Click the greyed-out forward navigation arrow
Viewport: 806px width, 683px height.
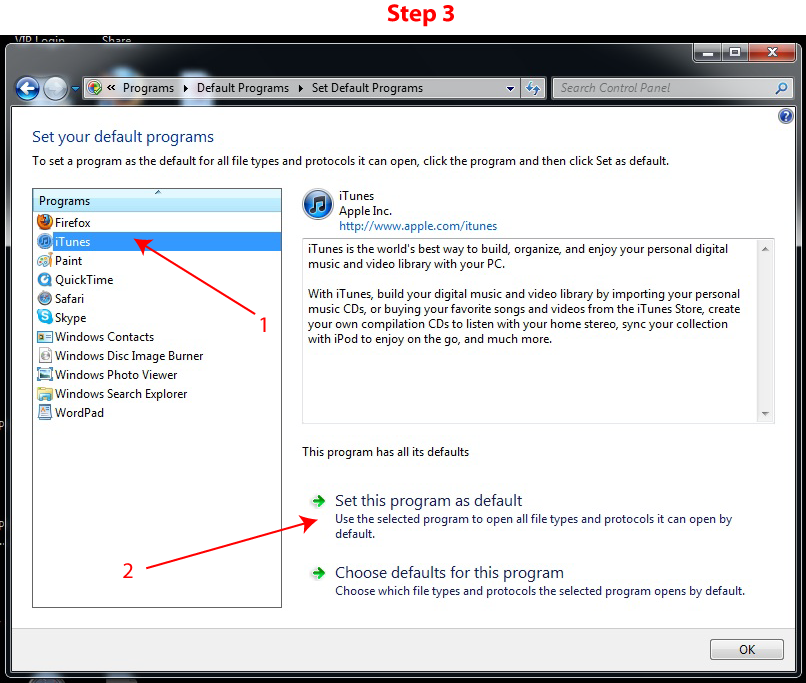55,88
